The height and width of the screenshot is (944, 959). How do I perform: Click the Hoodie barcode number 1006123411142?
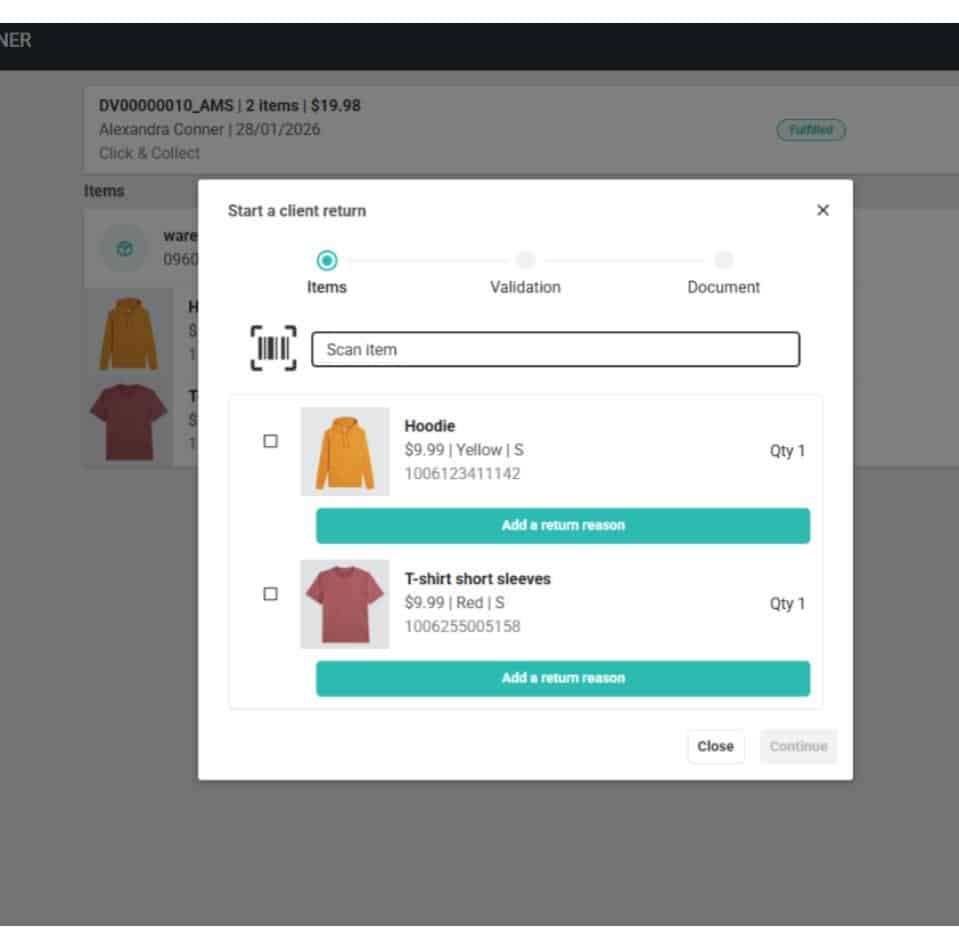point(462,474)
